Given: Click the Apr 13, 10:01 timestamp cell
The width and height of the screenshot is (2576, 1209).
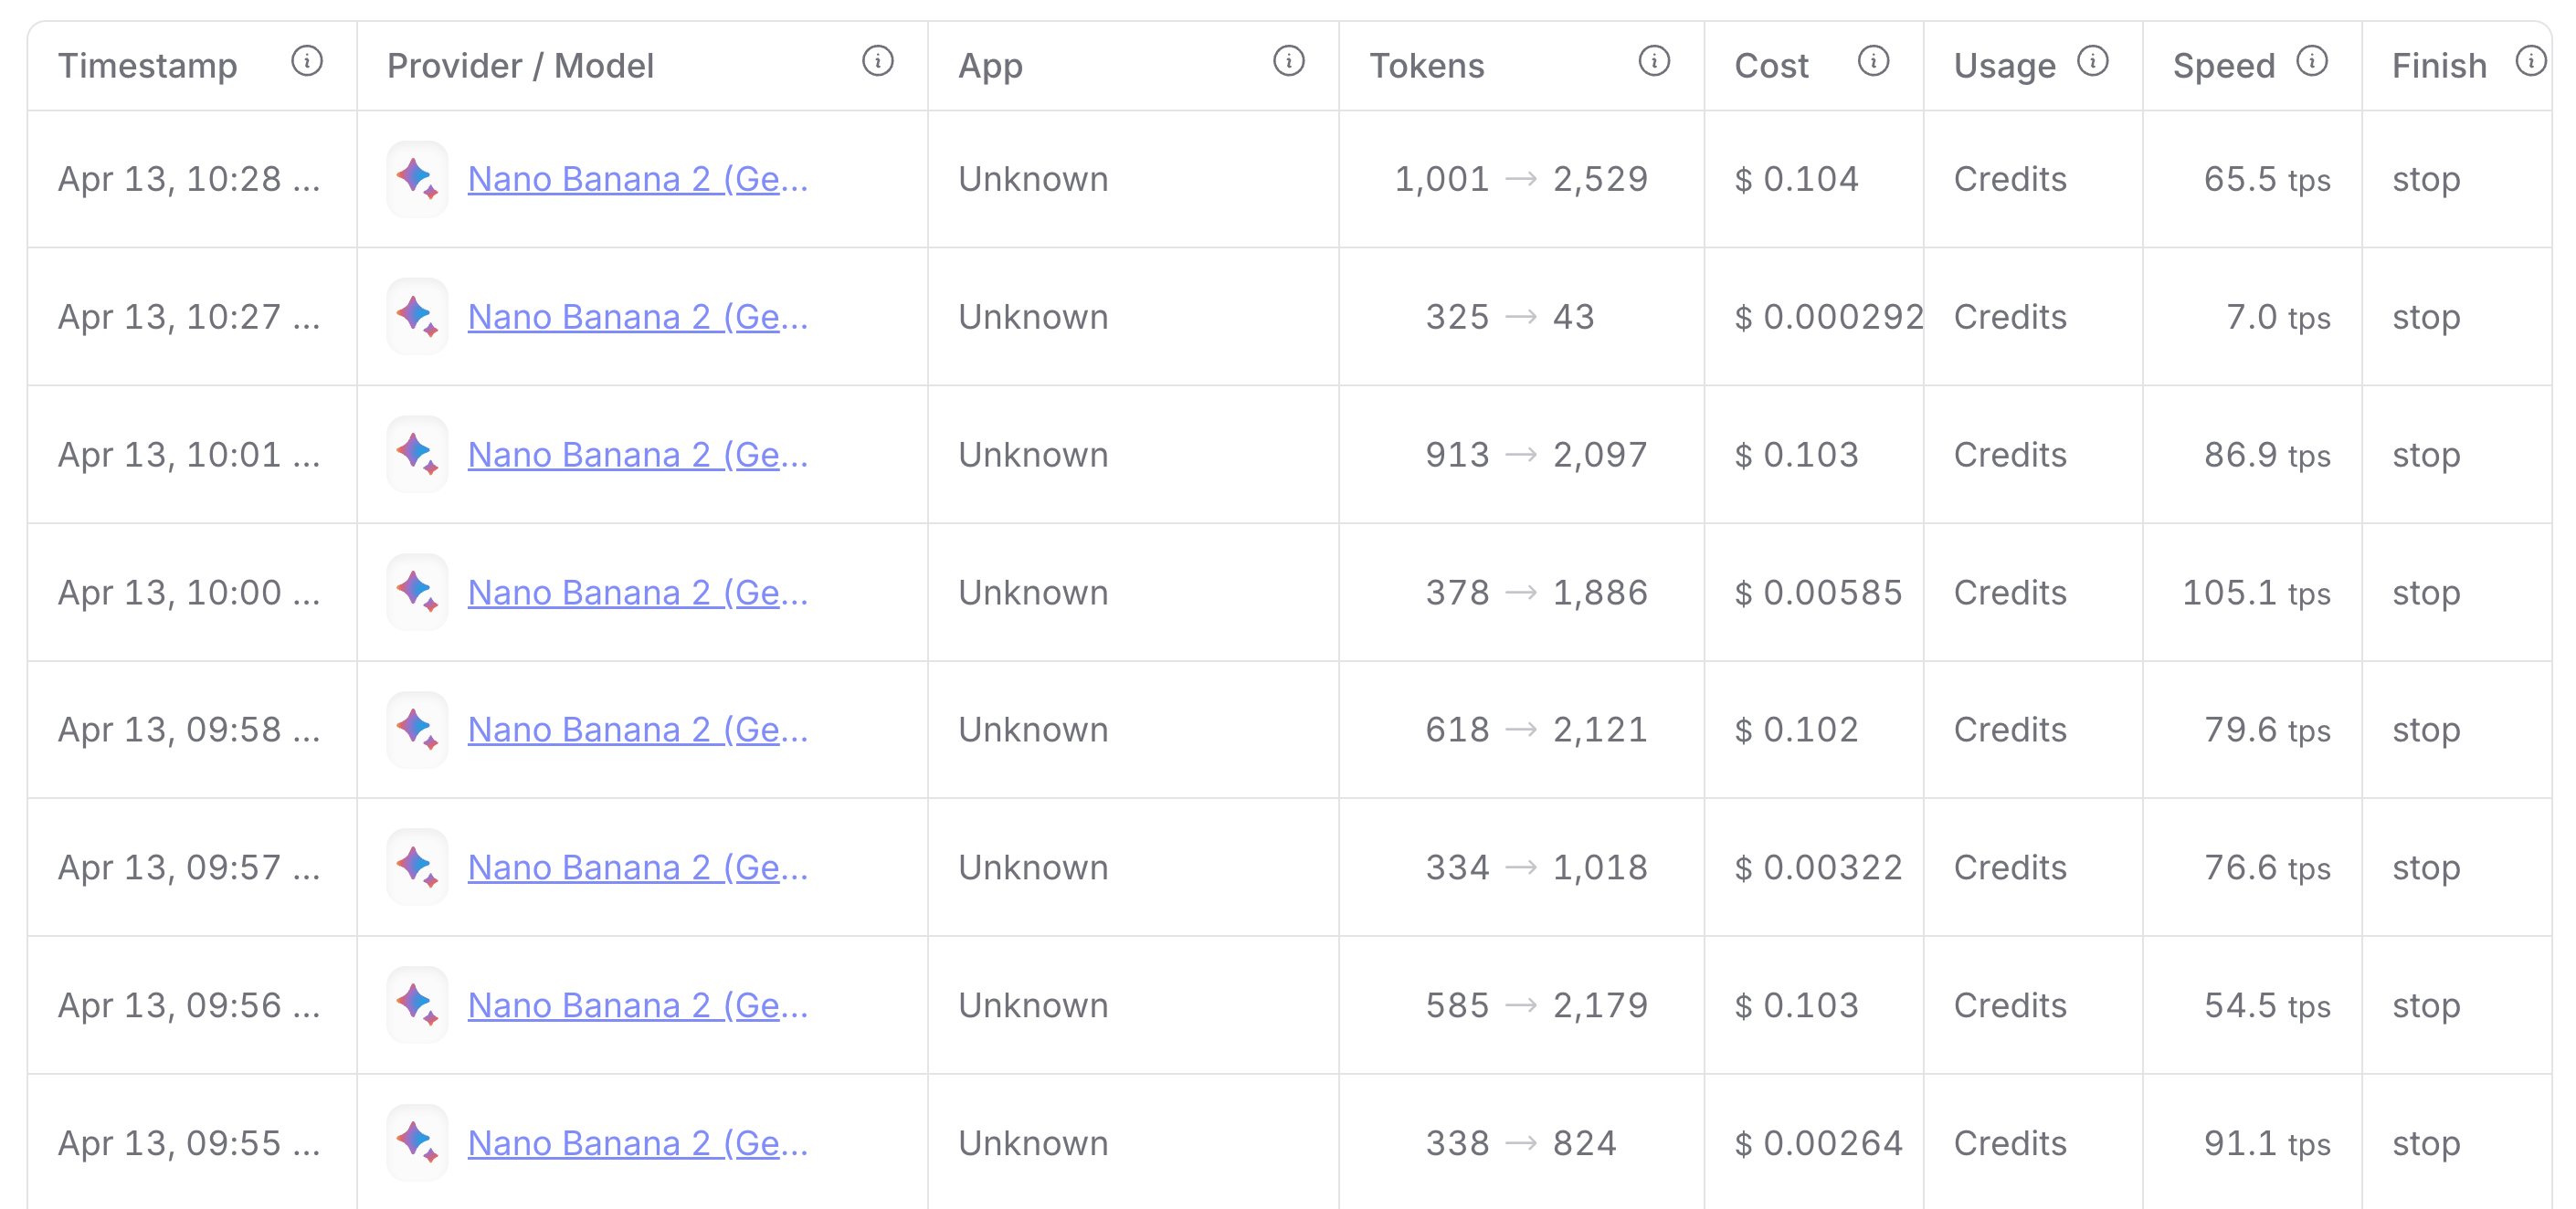Looking at the screenshot, I should tap(188, 455).
